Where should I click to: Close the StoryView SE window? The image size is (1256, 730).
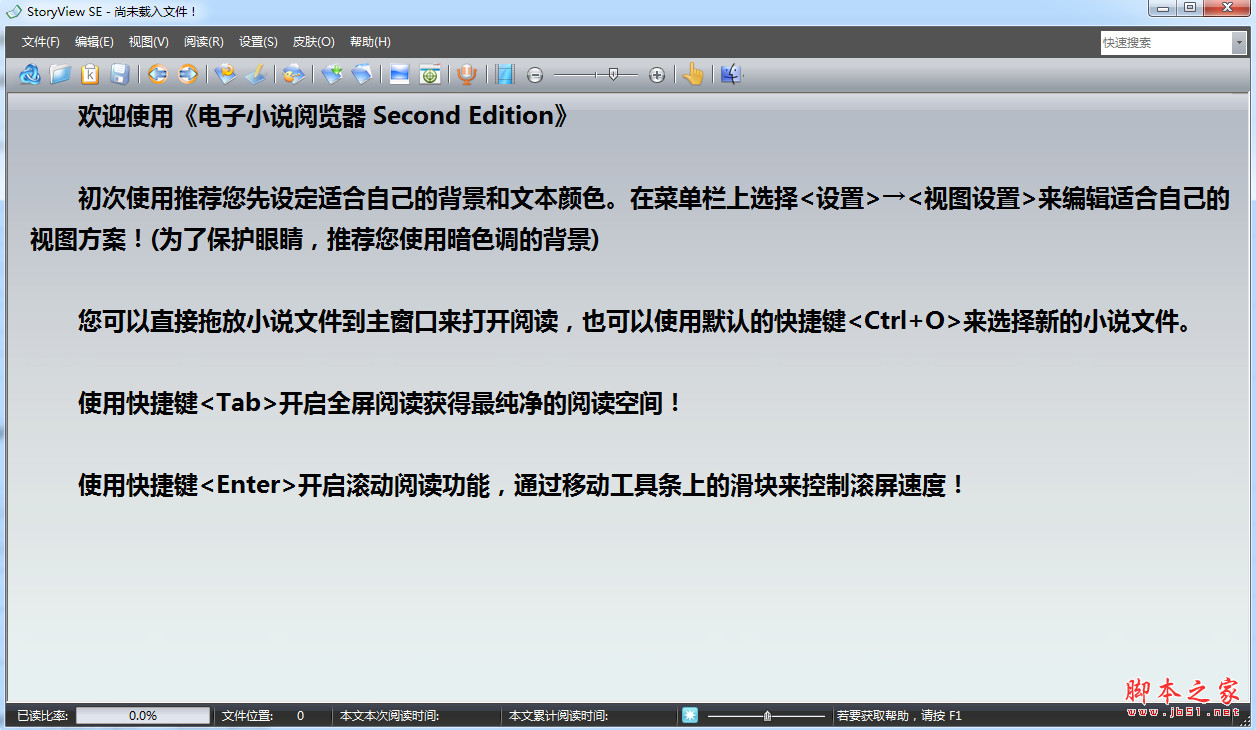[x=1227, y=8]
